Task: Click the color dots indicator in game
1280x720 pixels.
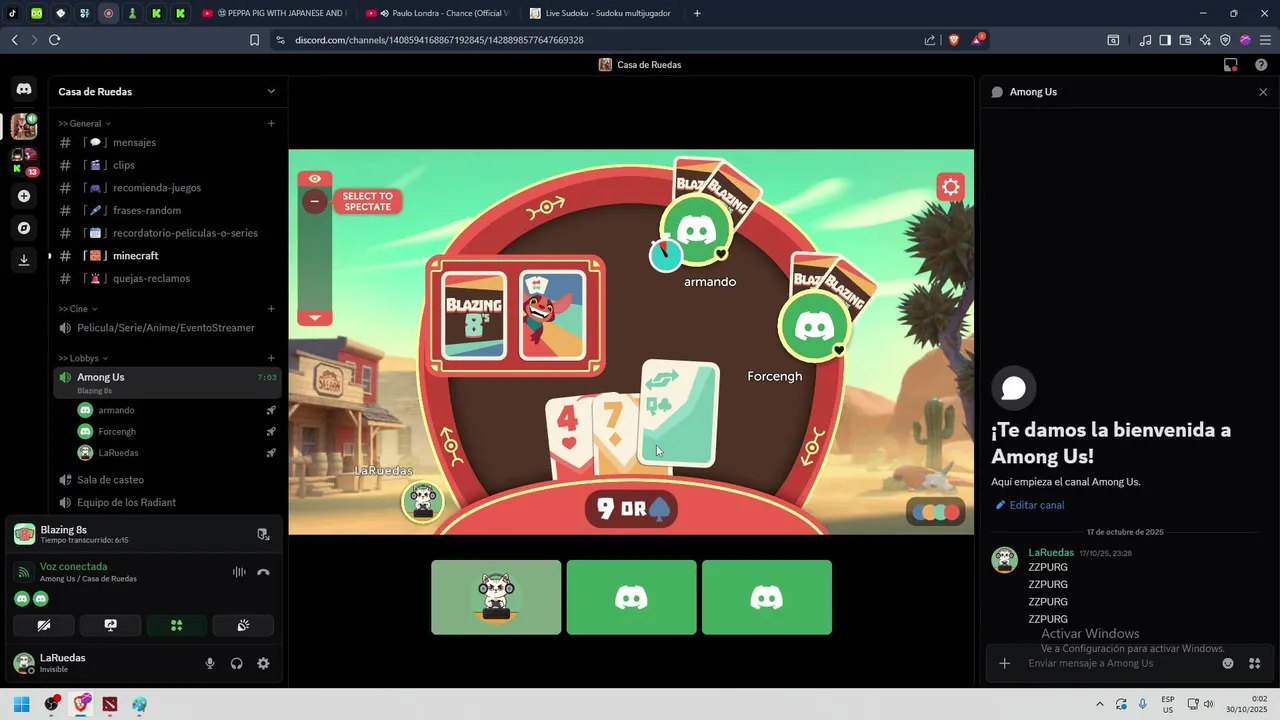Action: pos(936,512)
